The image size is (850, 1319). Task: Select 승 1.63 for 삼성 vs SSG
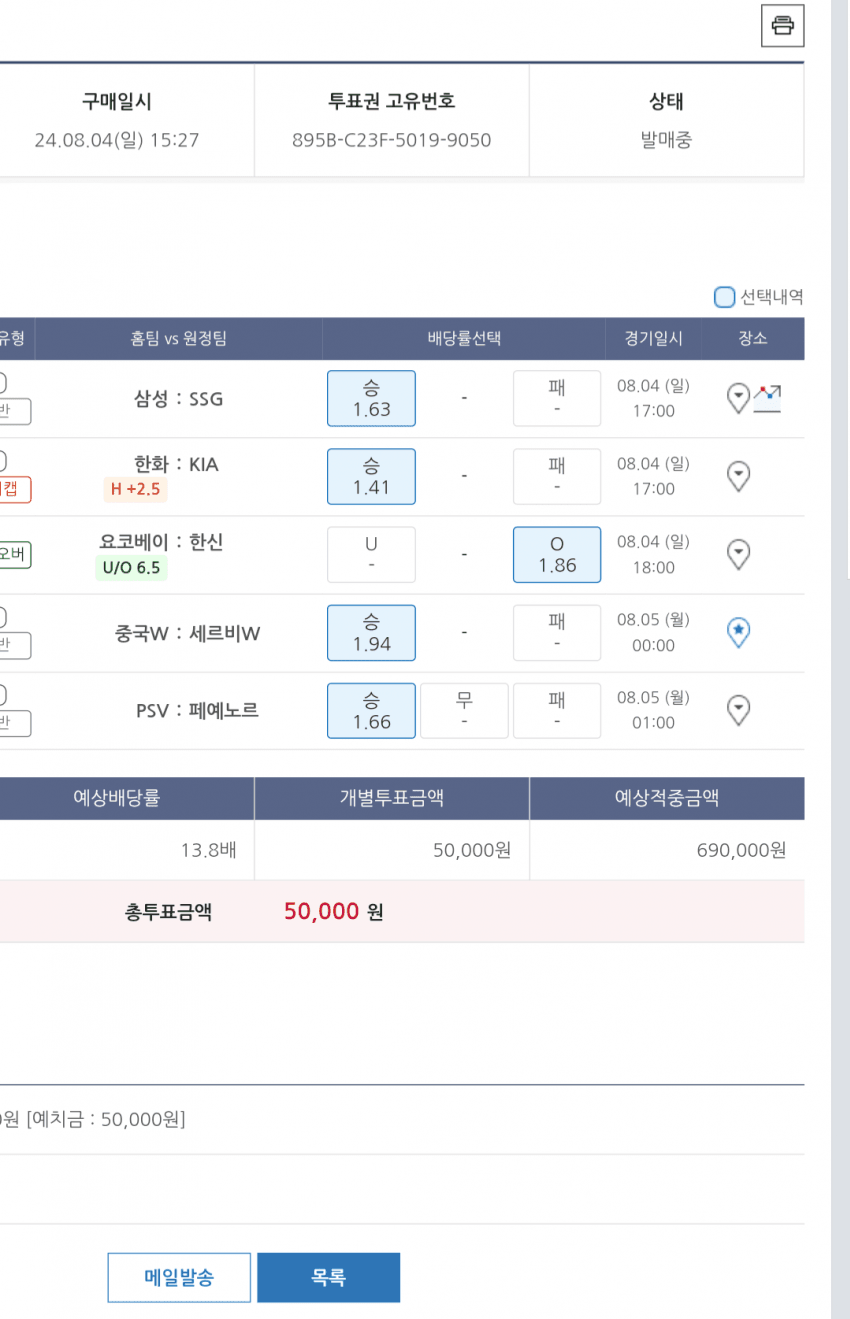tap(371, 398)
